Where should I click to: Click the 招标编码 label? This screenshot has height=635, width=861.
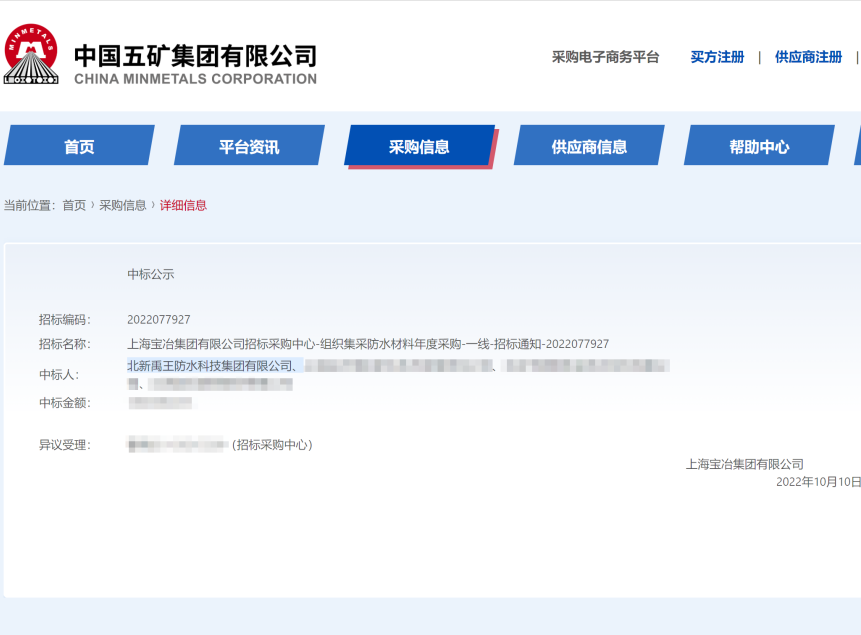(65, 320)
